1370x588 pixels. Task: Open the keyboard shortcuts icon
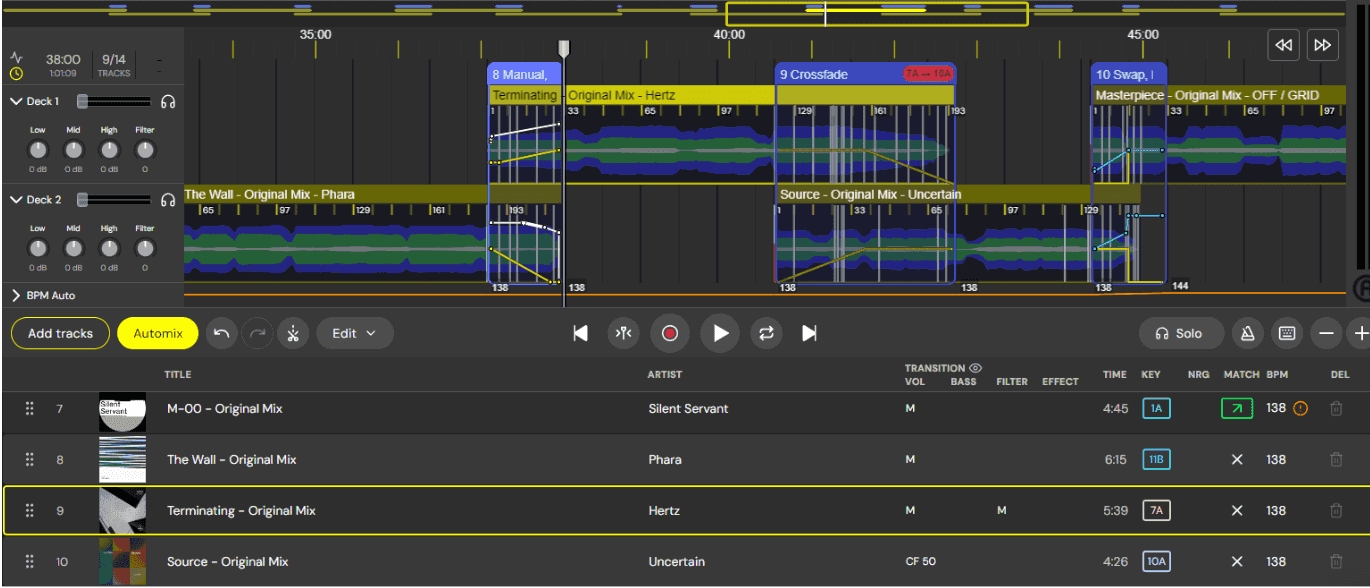tap(1287, 333)
